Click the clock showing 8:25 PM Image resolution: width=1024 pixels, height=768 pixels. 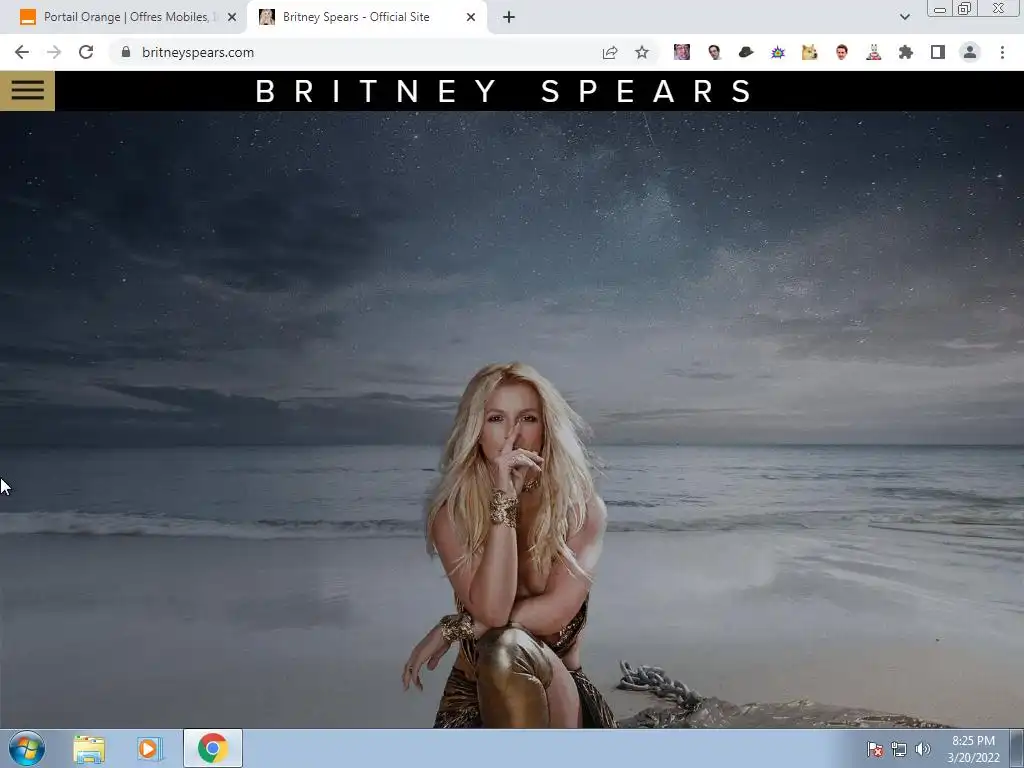click(973, 748)
